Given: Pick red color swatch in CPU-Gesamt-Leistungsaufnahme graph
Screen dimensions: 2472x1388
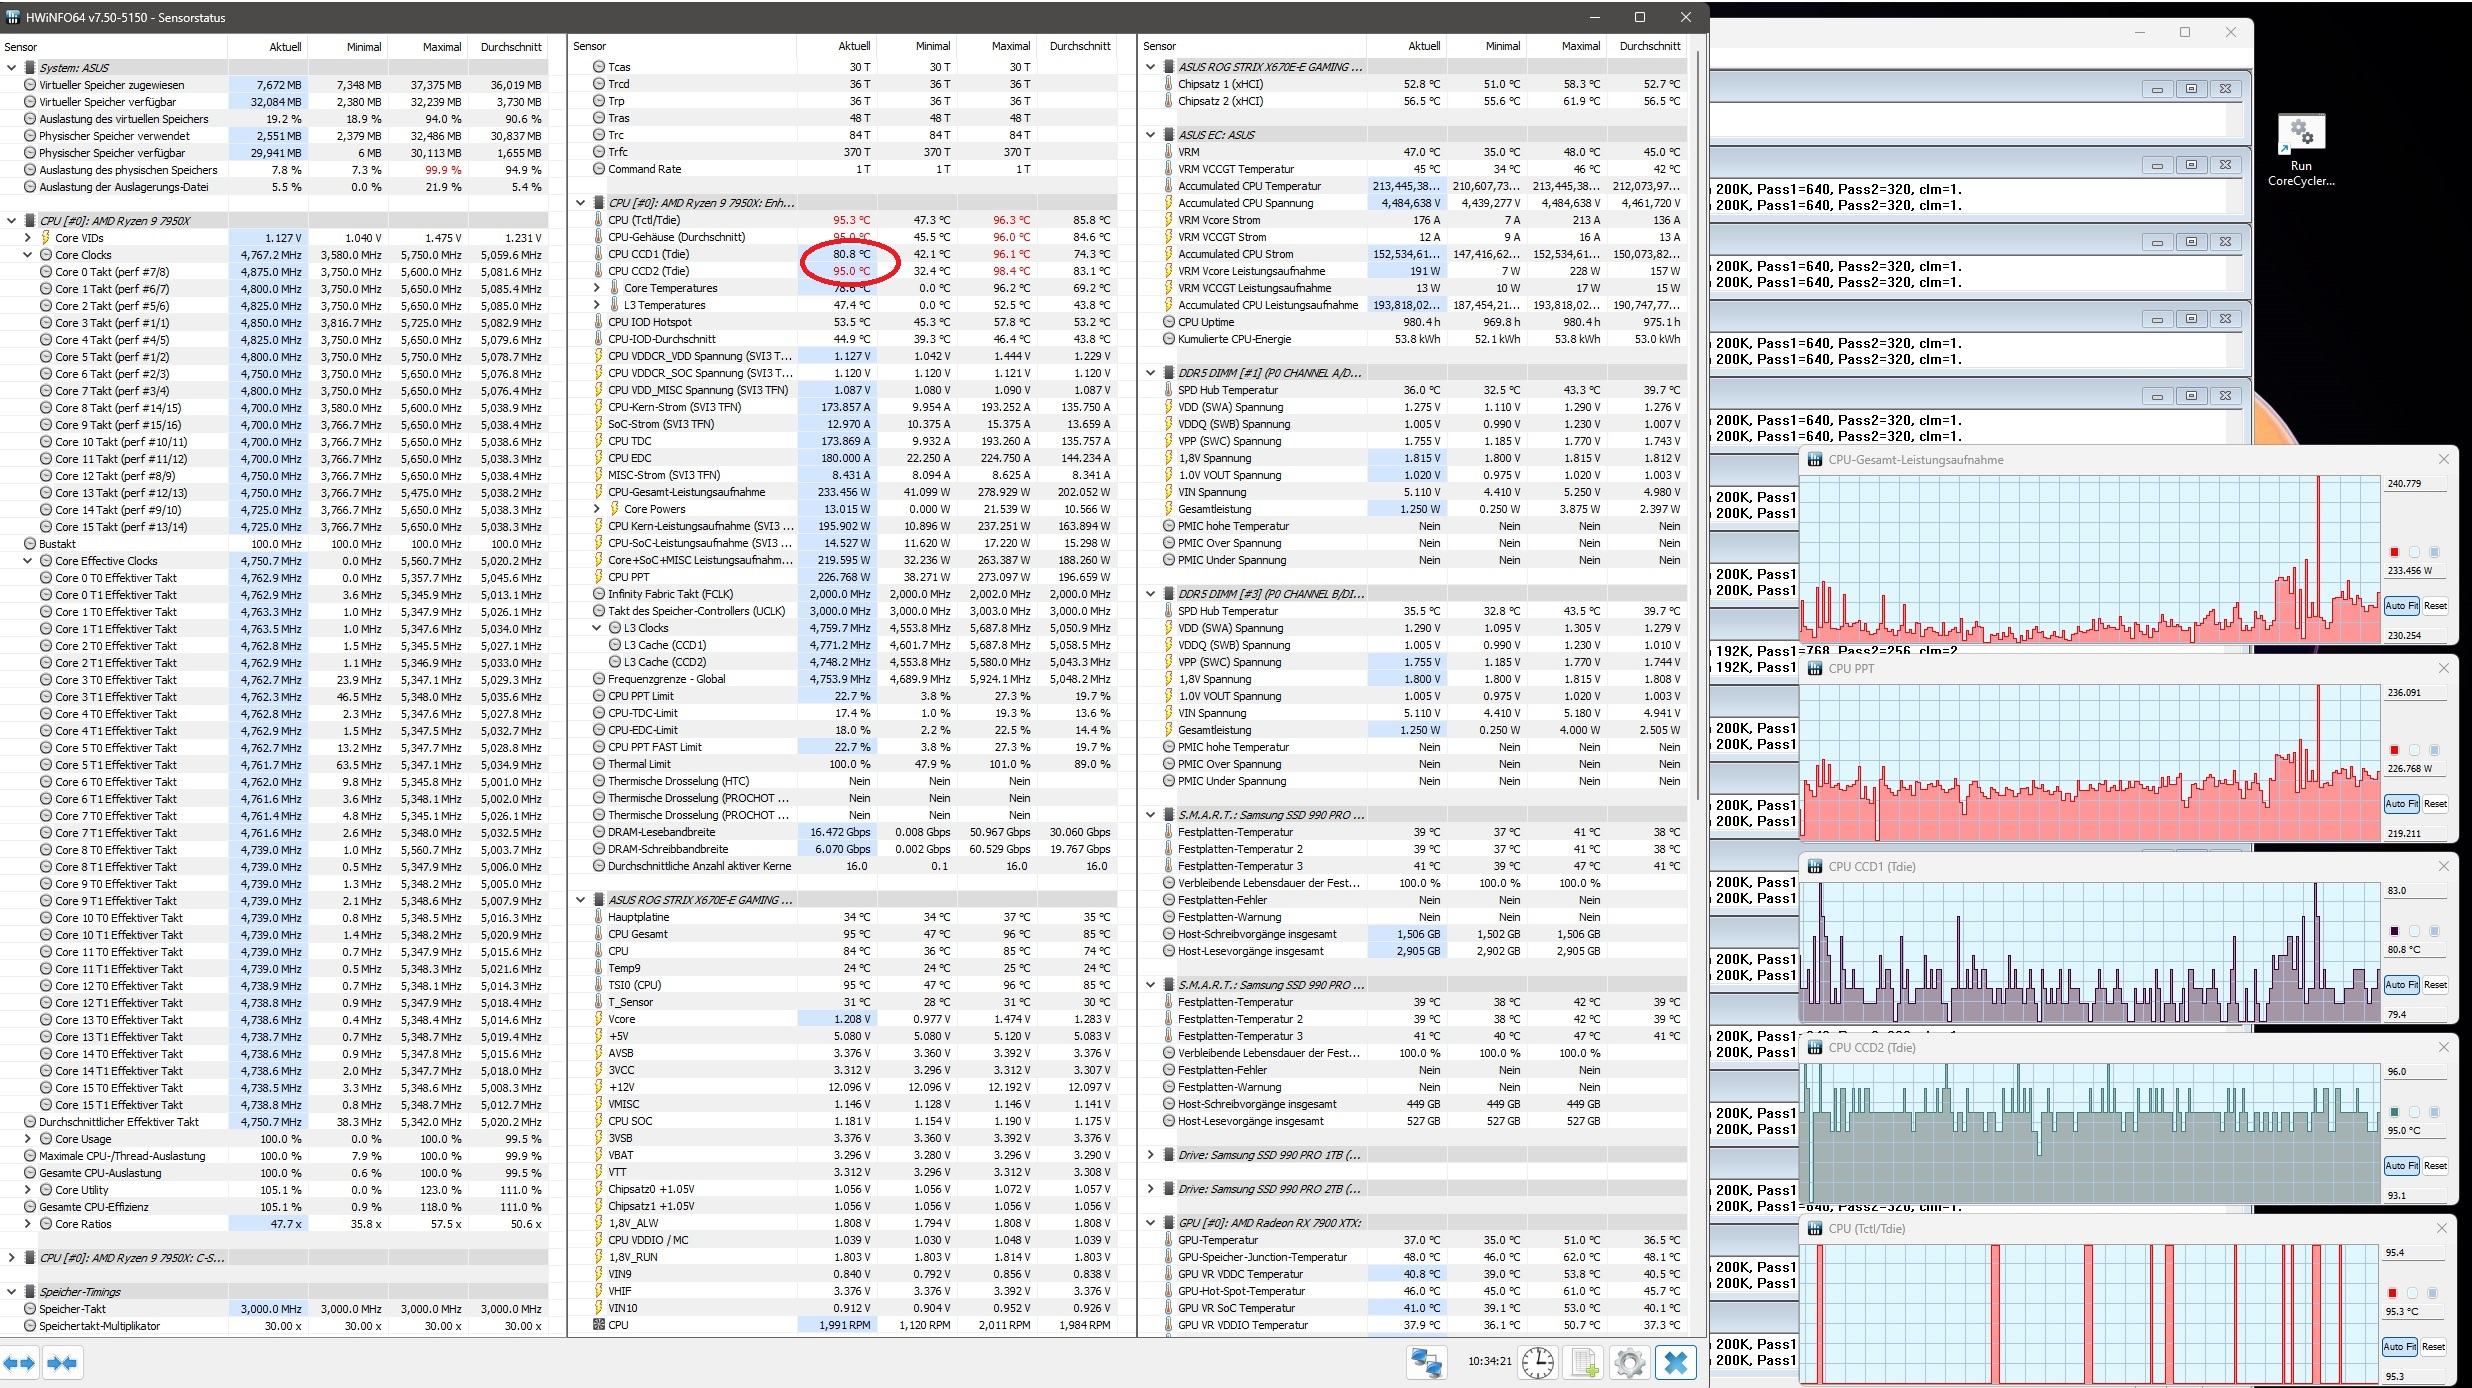Looking at the screenshot, I should pyautogui.click(x=2395, y=552).
